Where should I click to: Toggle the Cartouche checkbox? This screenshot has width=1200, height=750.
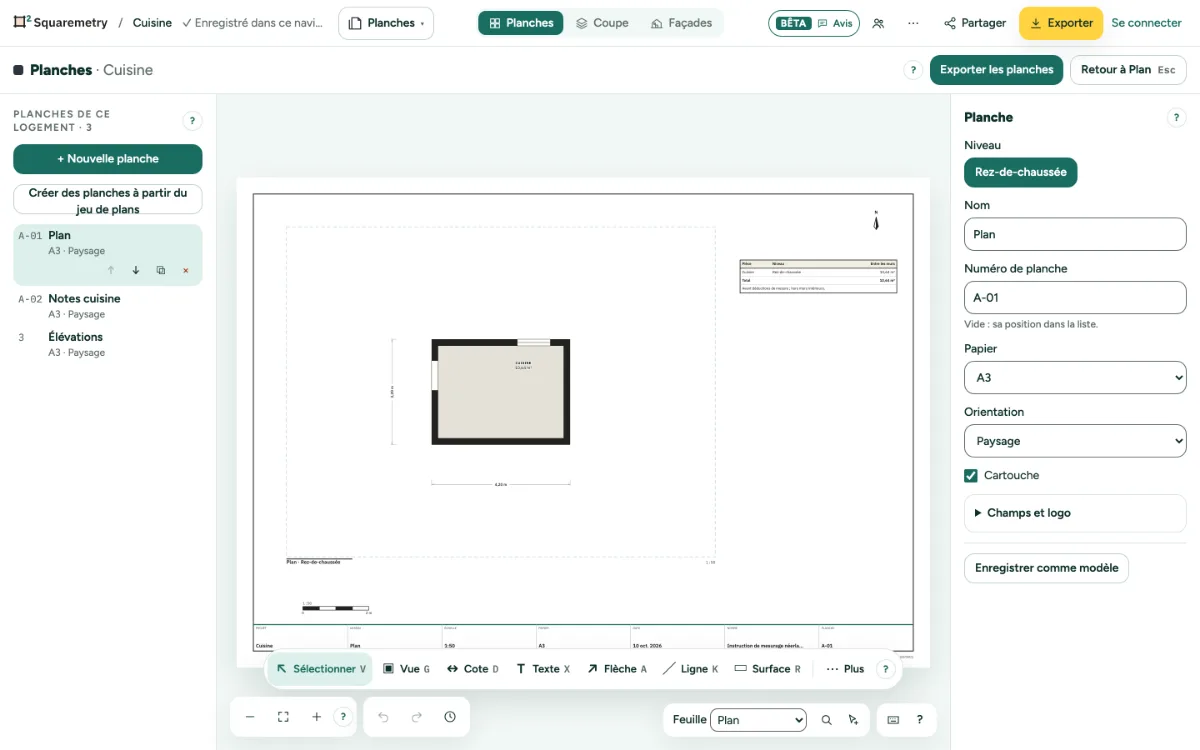[971, 476]
